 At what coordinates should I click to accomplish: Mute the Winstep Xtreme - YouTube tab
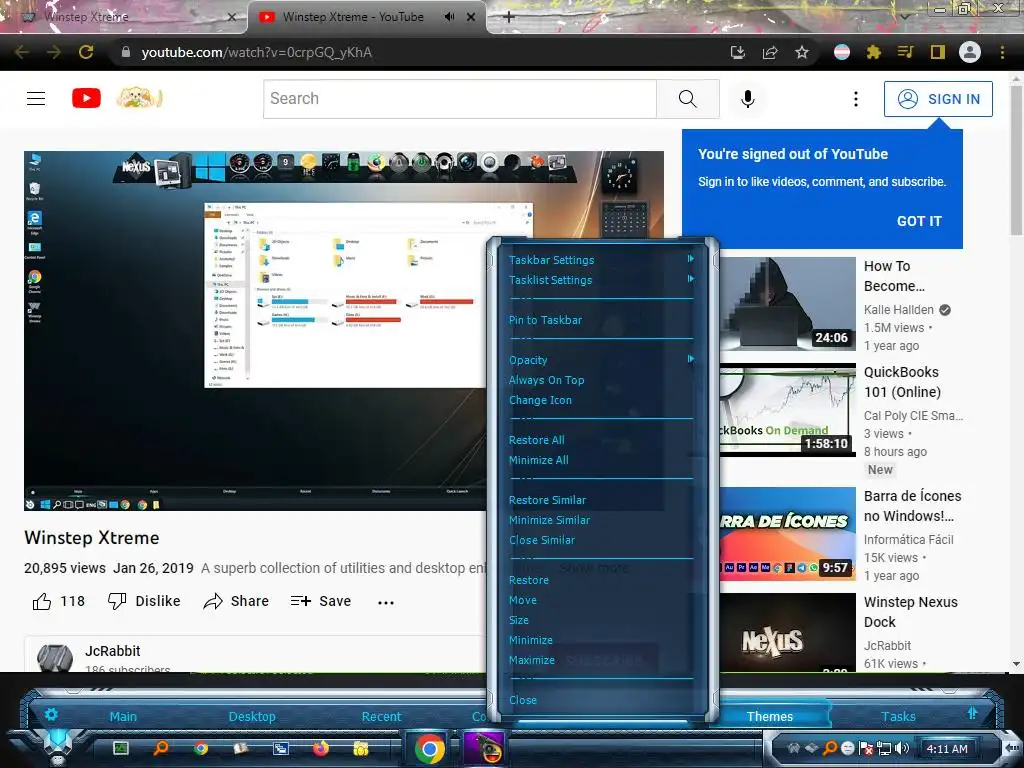coord(449,17)
